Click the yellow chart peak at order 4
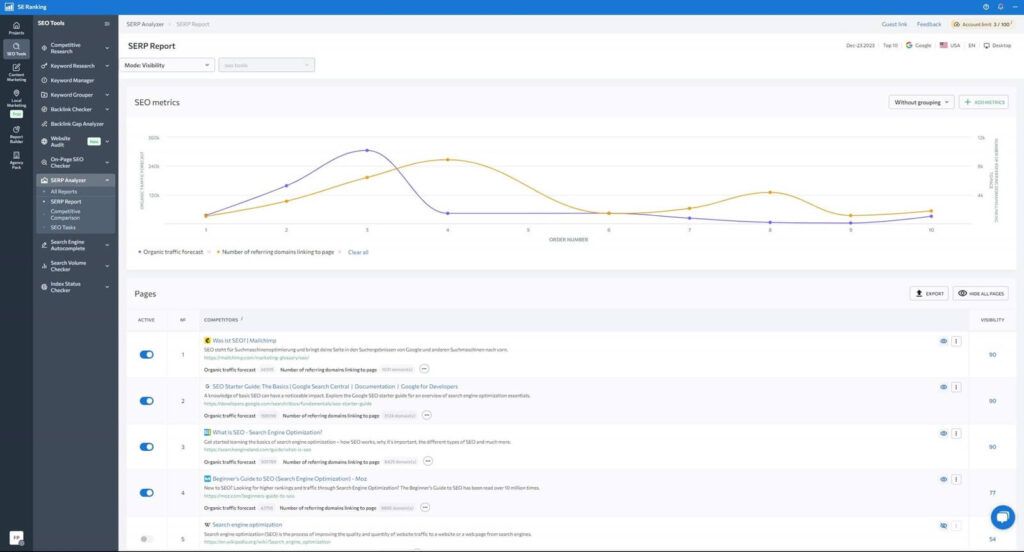Viewport: 1024px width, 552px height. pos(447,159)
